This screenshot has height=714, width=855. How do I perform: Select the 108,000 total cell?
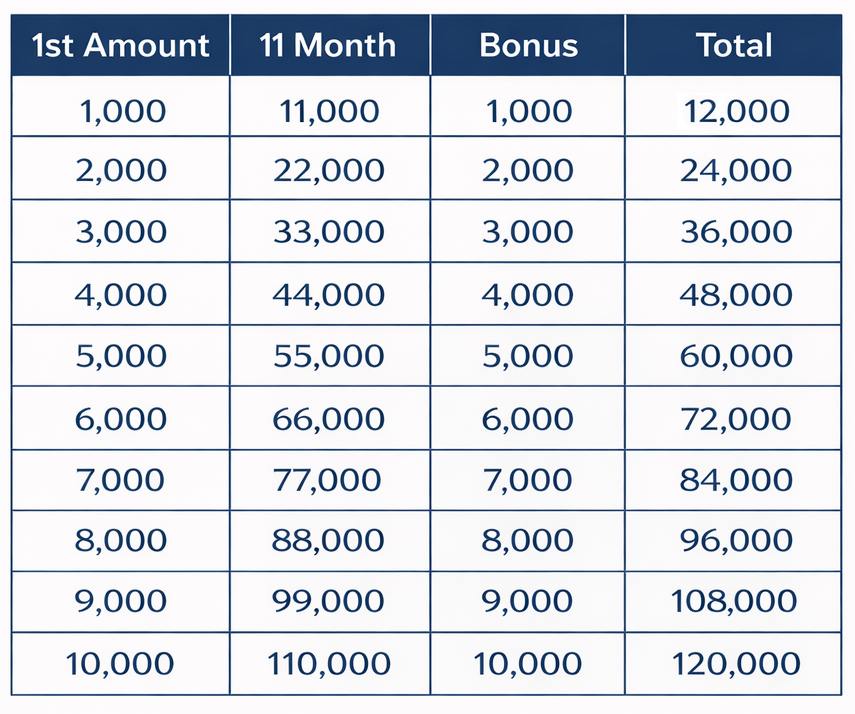pyautogui.click(x=736, y=602)
